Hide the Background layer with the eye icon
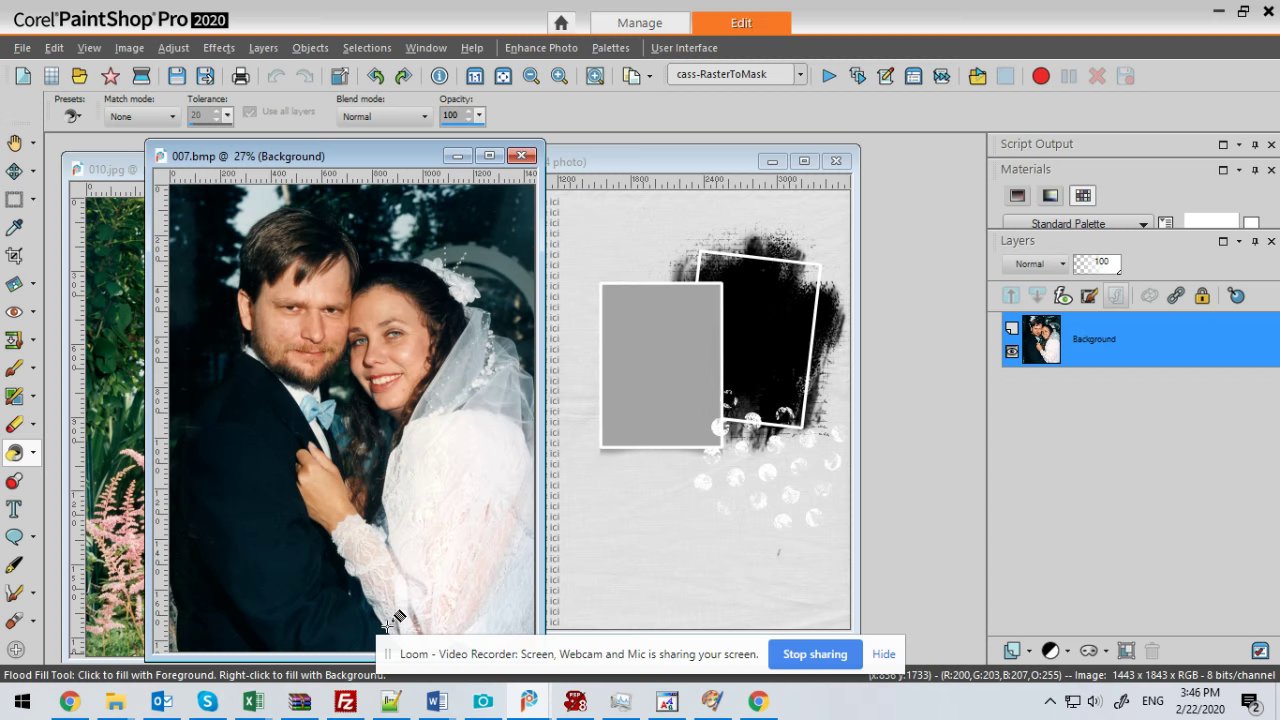This screenshot has width=1280, height=720. point(1012,351)
